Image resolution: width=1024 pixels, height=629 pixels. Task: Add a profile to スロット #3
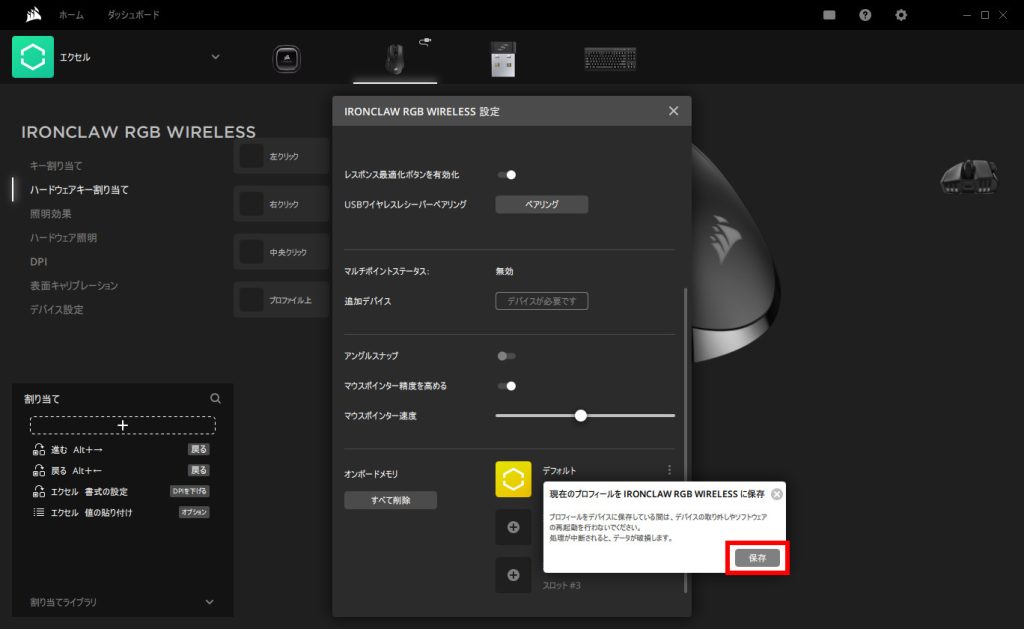coord(513,575)
